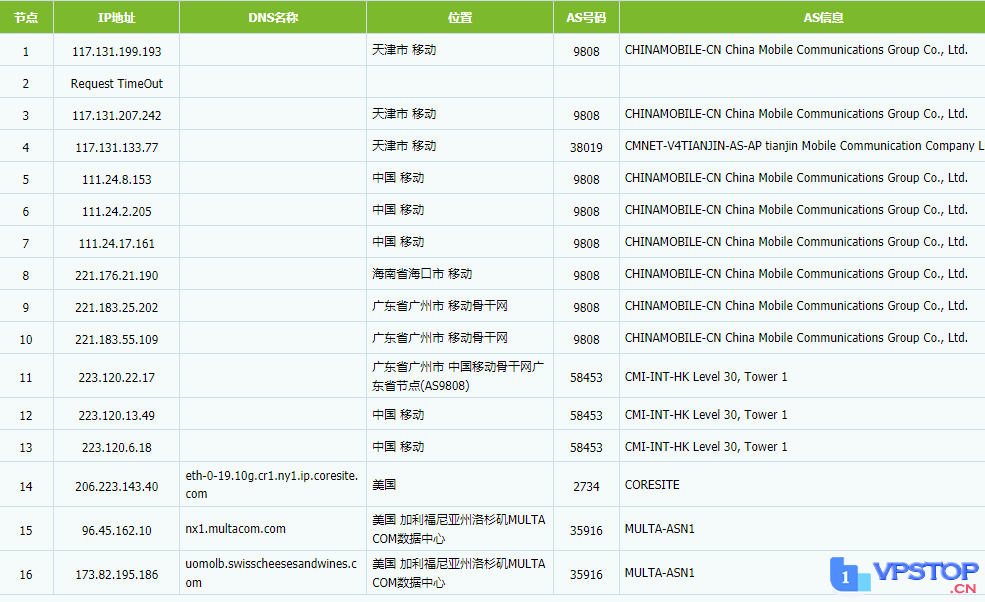The height and width of the screenshot is (602, 985).
Task: Click location 天津市 移动 in node 4 row
Action: pyautogui.click(x=404, y=146)
